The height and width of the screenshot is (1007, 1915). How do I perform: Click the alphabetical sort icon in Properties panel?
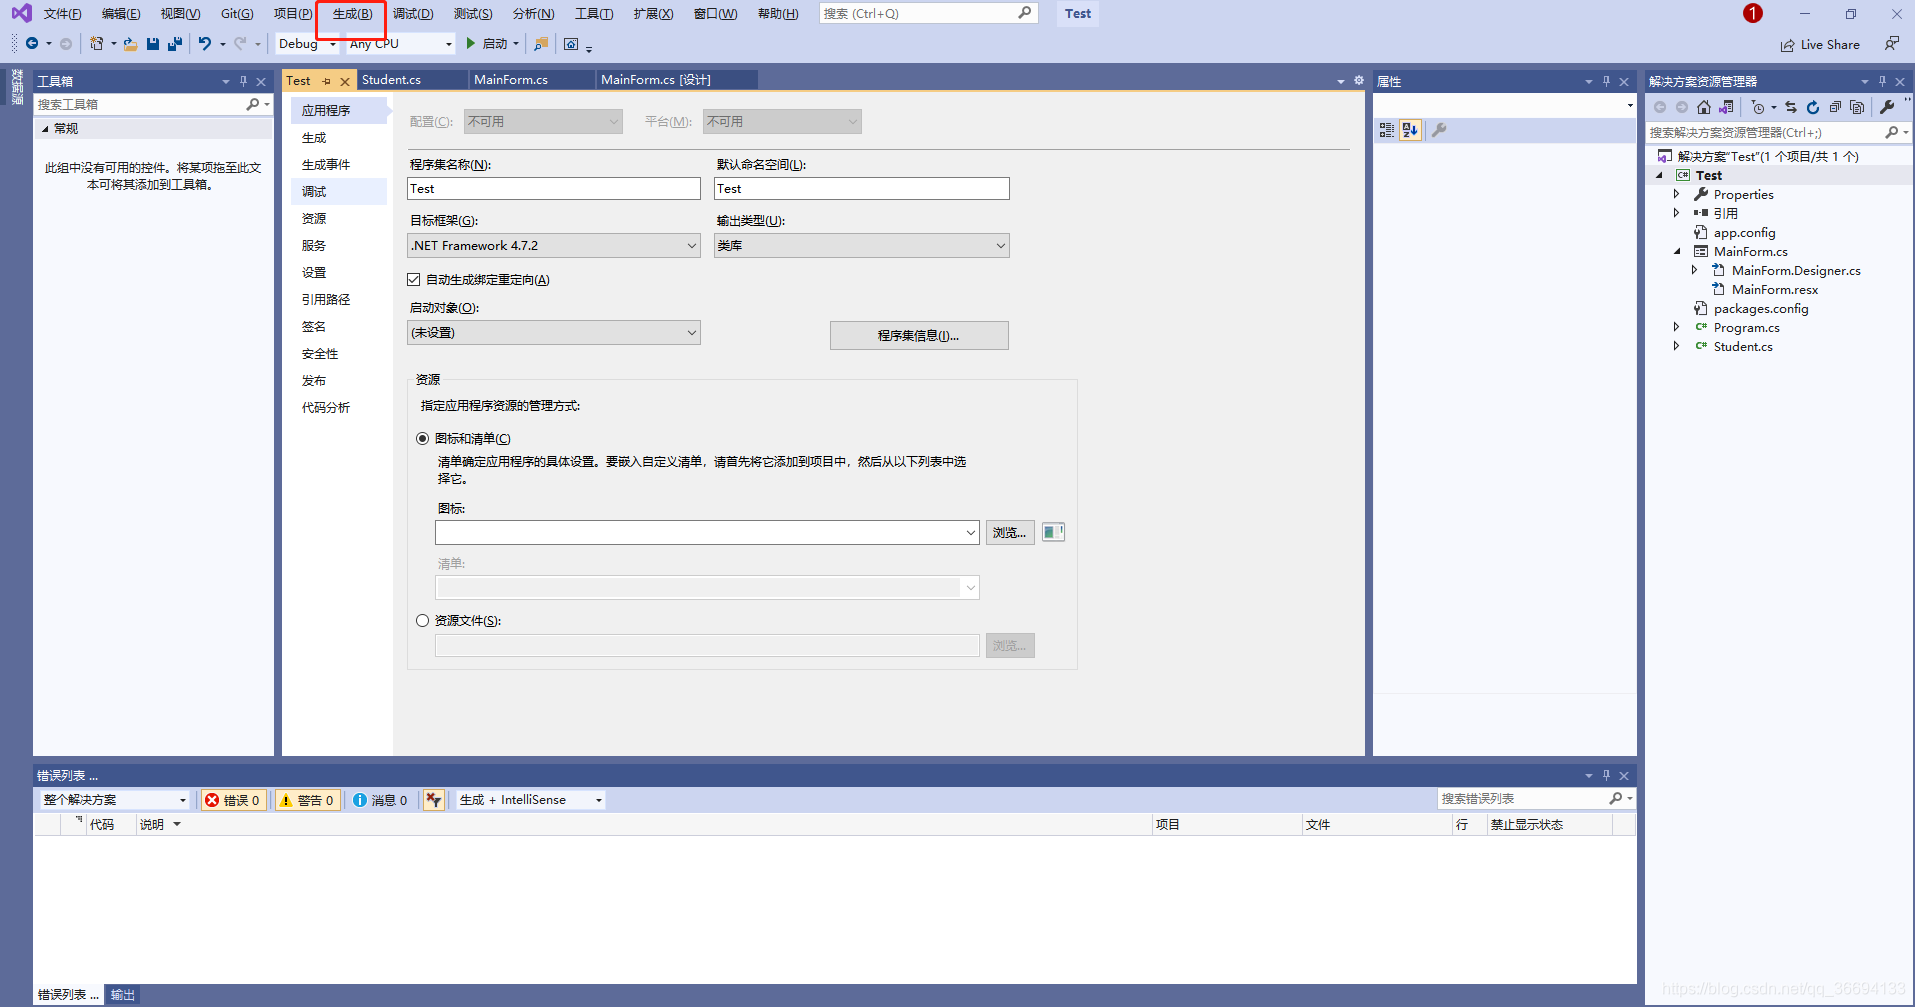point(1410,130)
